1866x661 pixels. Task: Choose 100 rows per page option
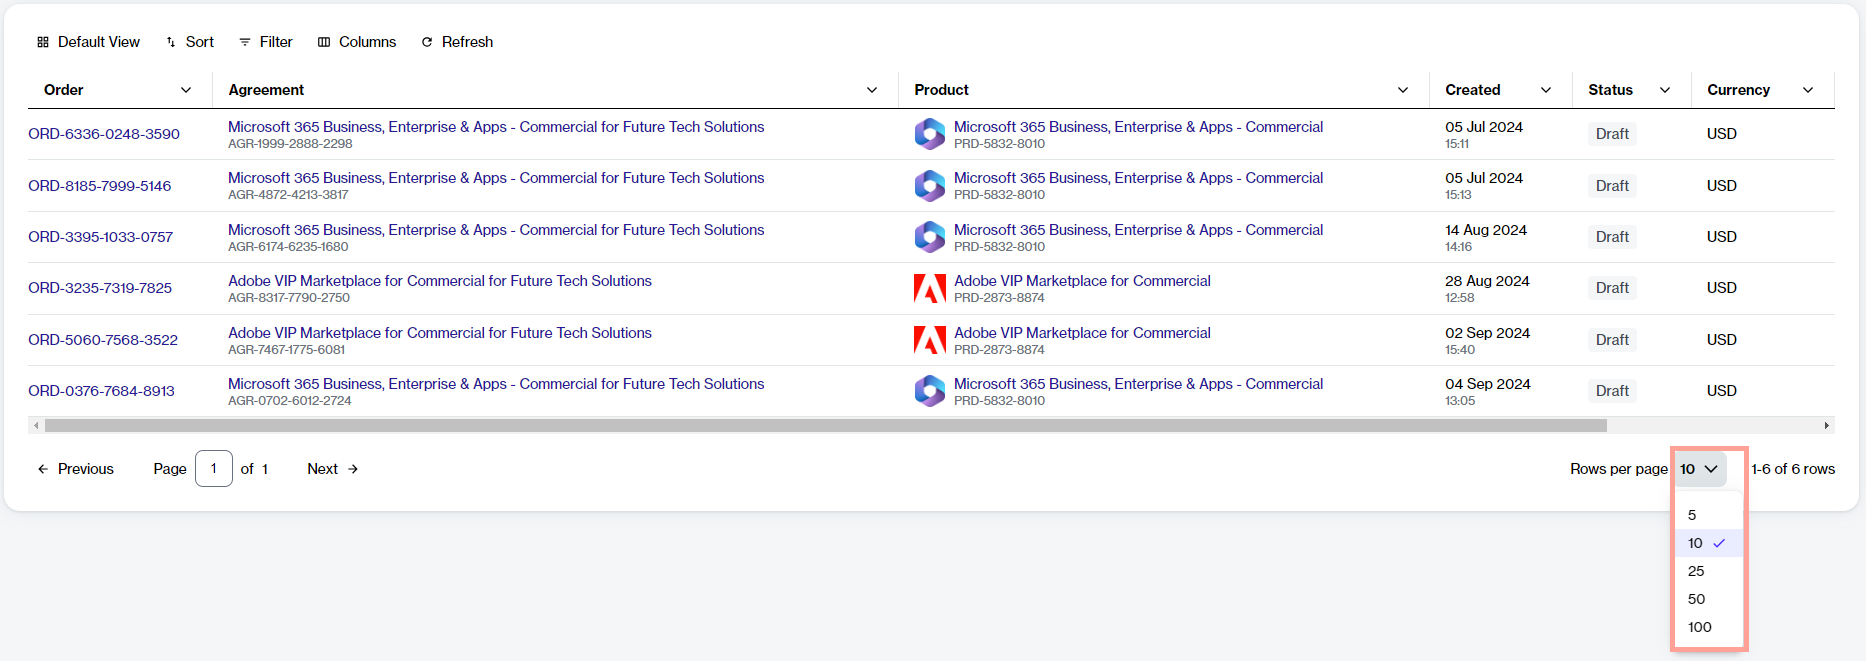click(x=1699, y=627)
